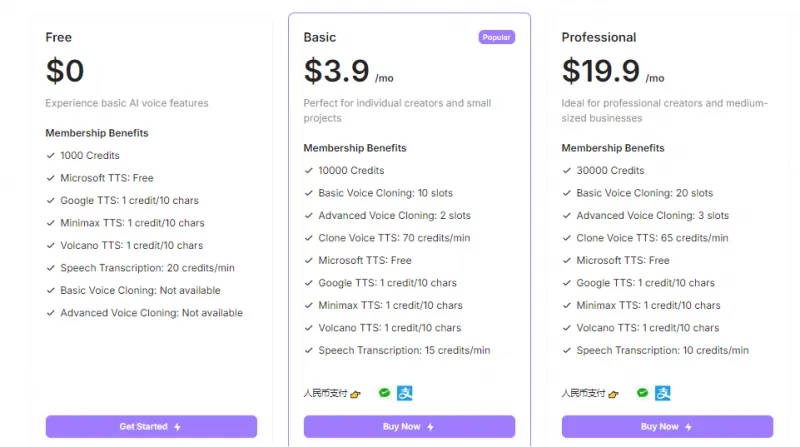Click checkmark beside Free plan's 1000 Credits
This screenshot has width=800, height=447.
pyautogui.click(x=50, y=156)
